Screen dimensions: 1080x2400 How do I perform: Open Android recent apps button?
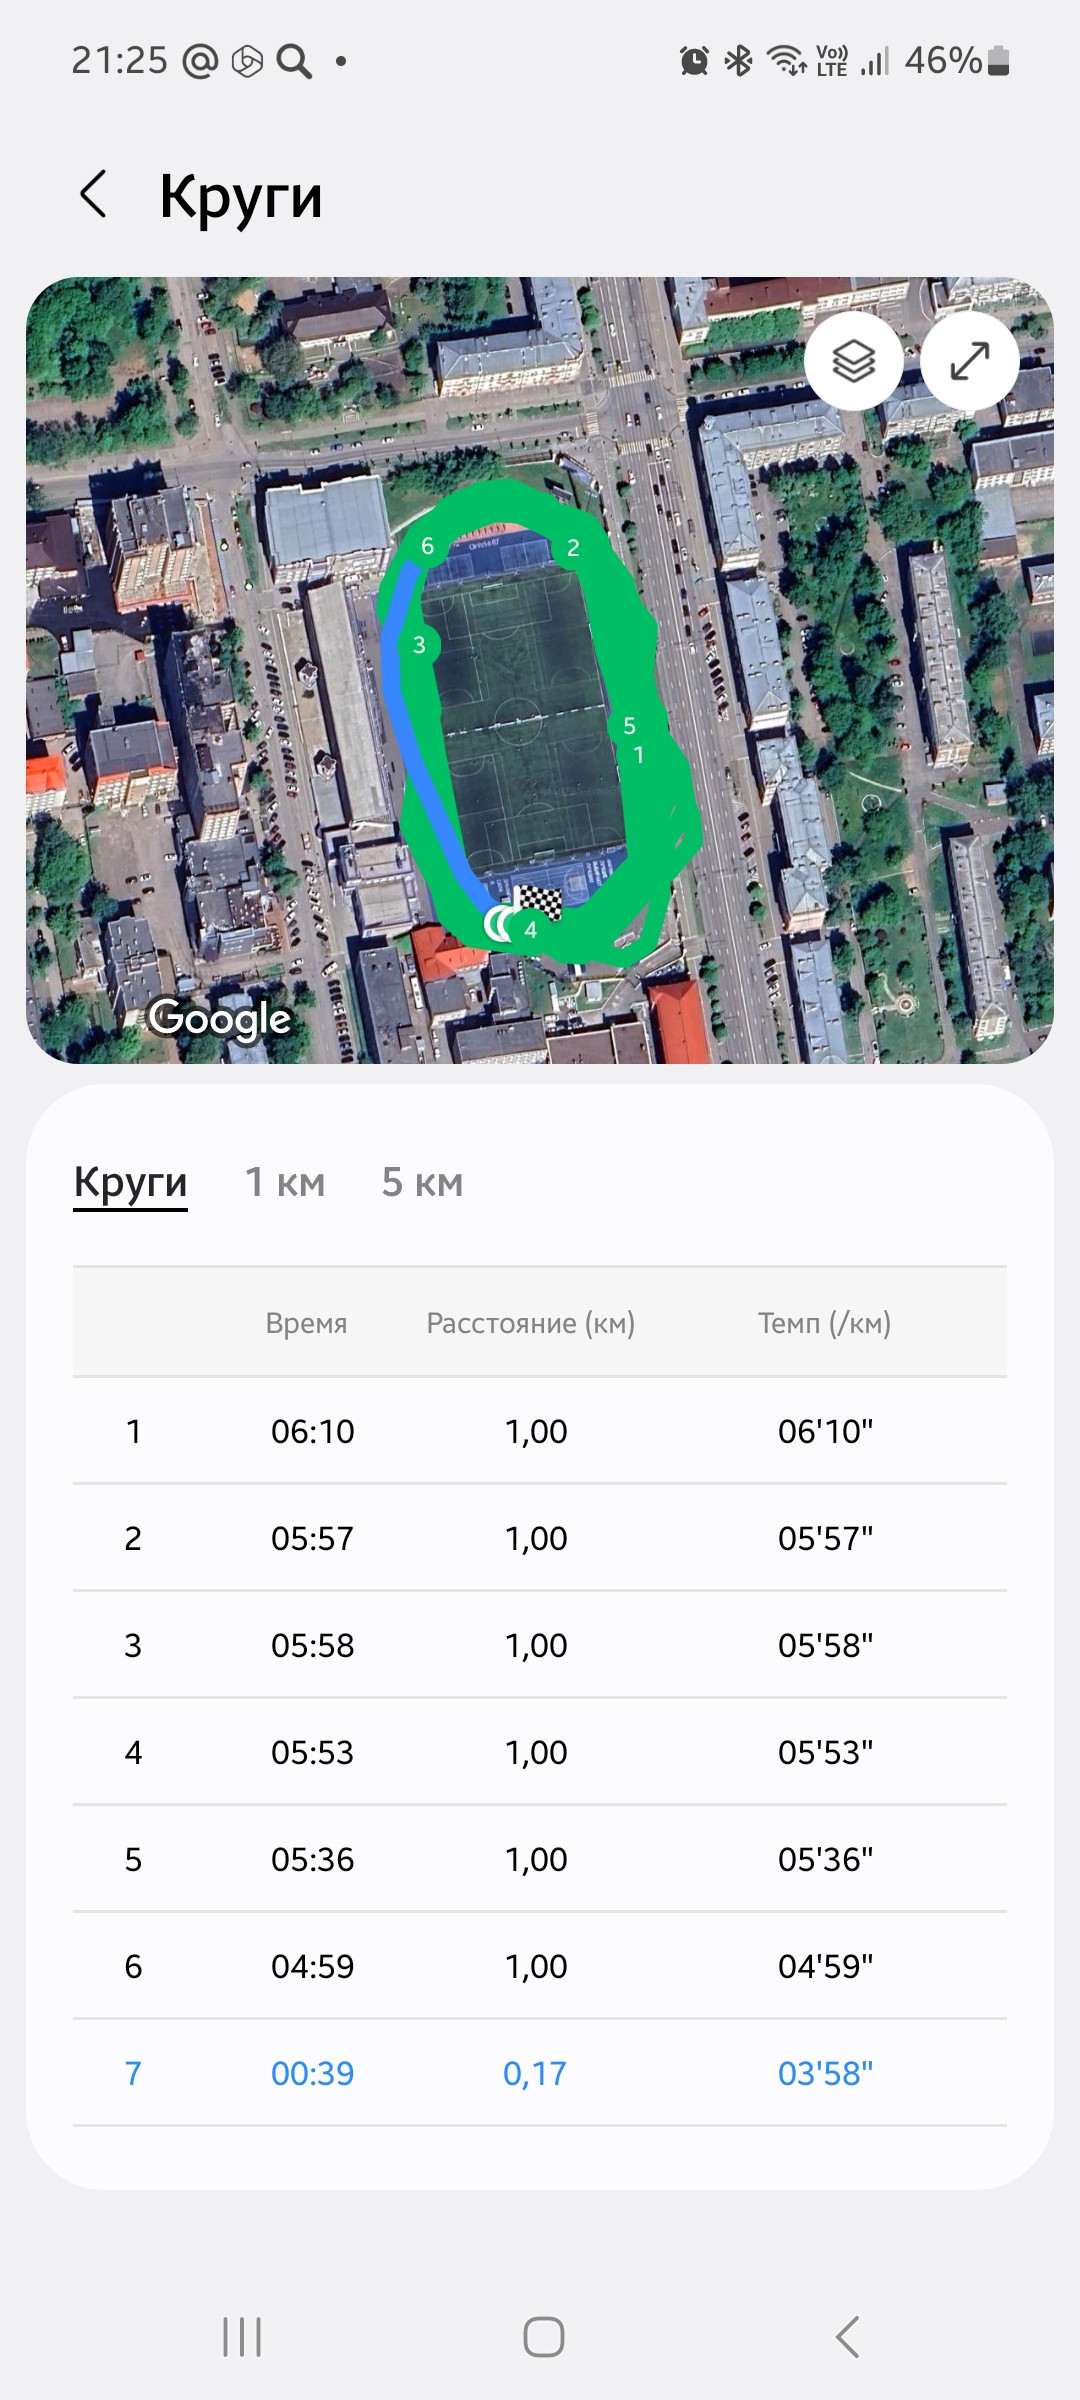click(242, 2337)
